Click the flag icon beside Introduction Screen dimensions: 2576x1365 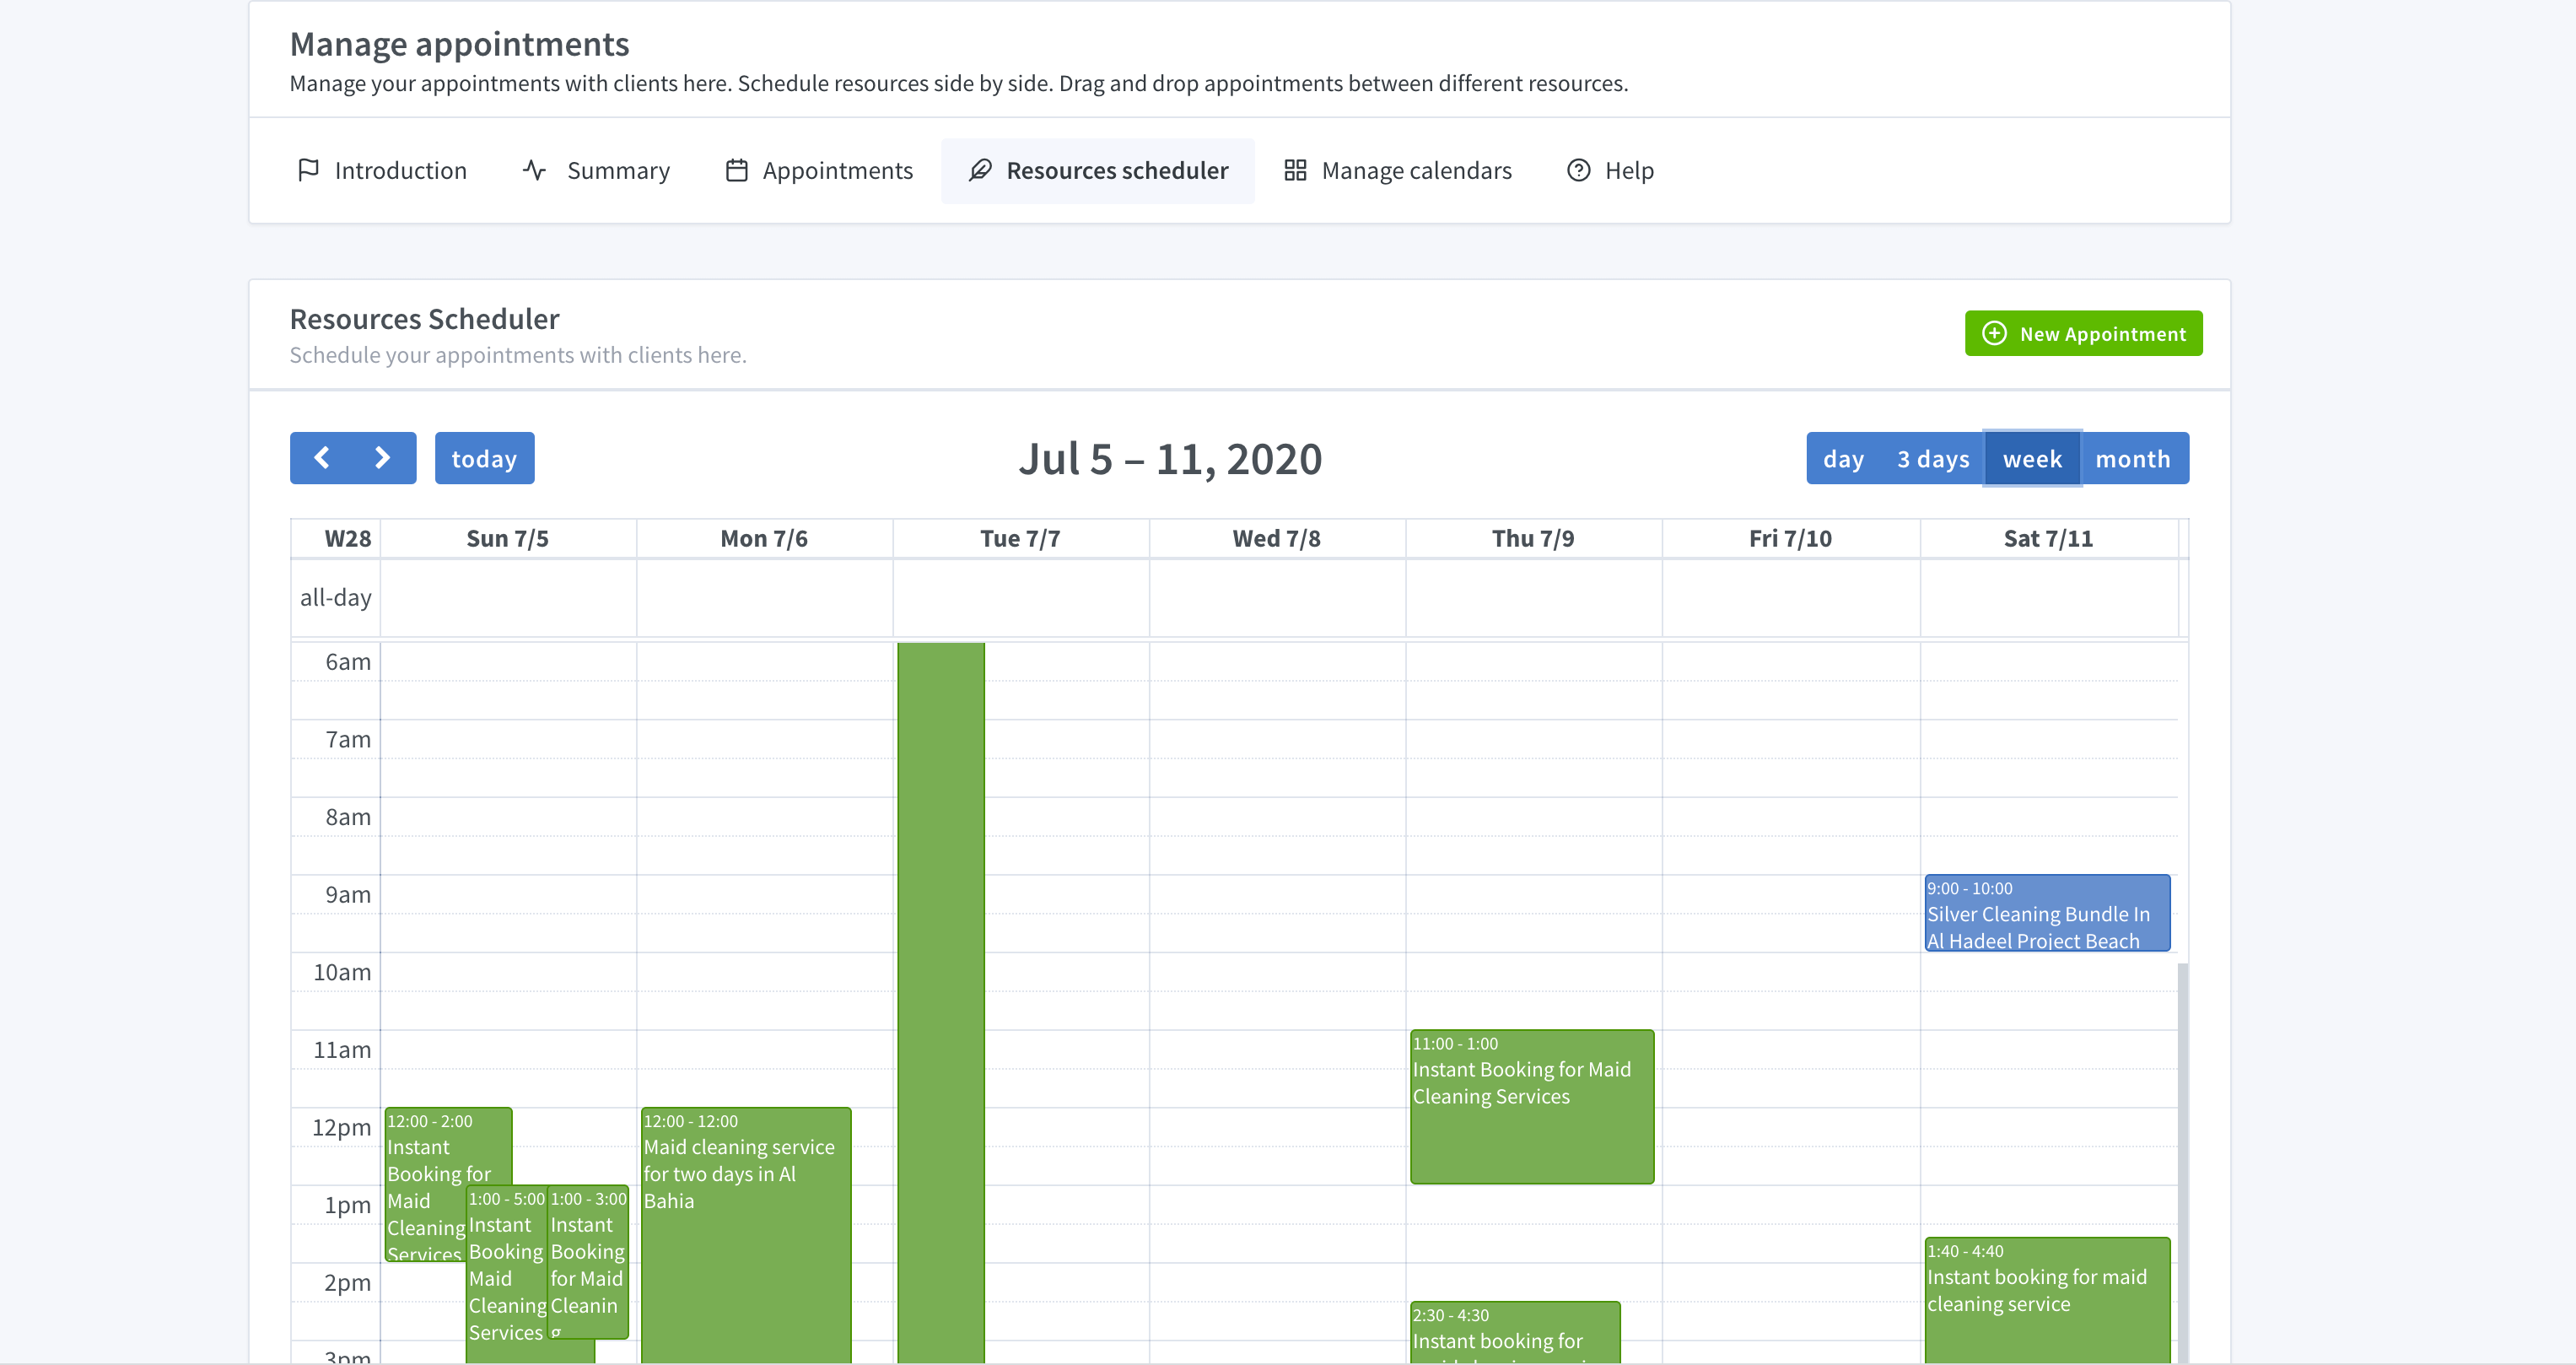(x=308, y=170)
